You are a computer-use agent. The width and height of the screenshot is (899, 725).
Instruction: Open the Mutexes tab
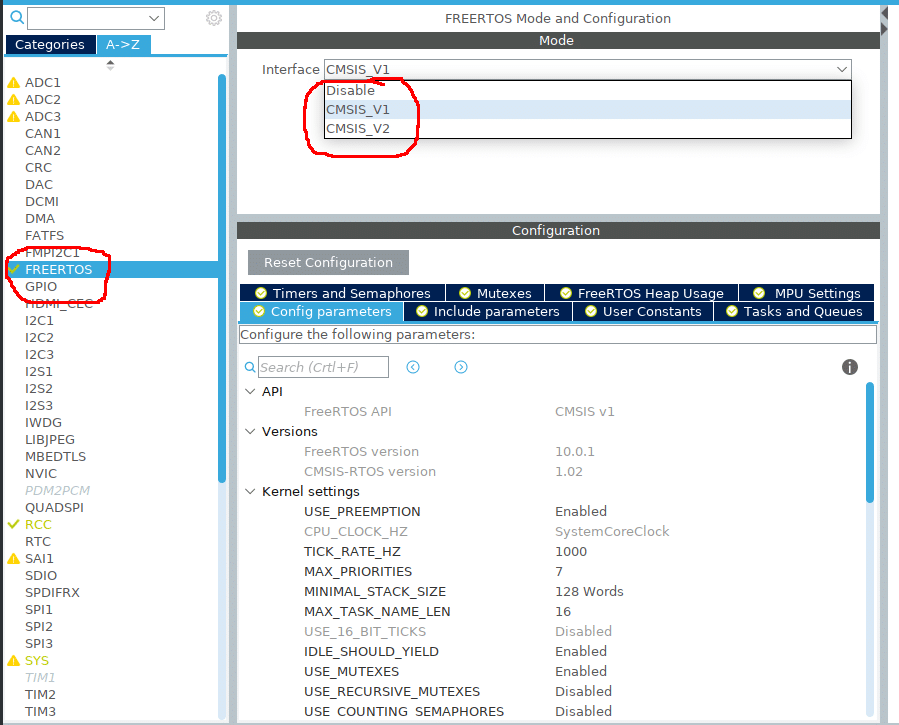[495, 293]
